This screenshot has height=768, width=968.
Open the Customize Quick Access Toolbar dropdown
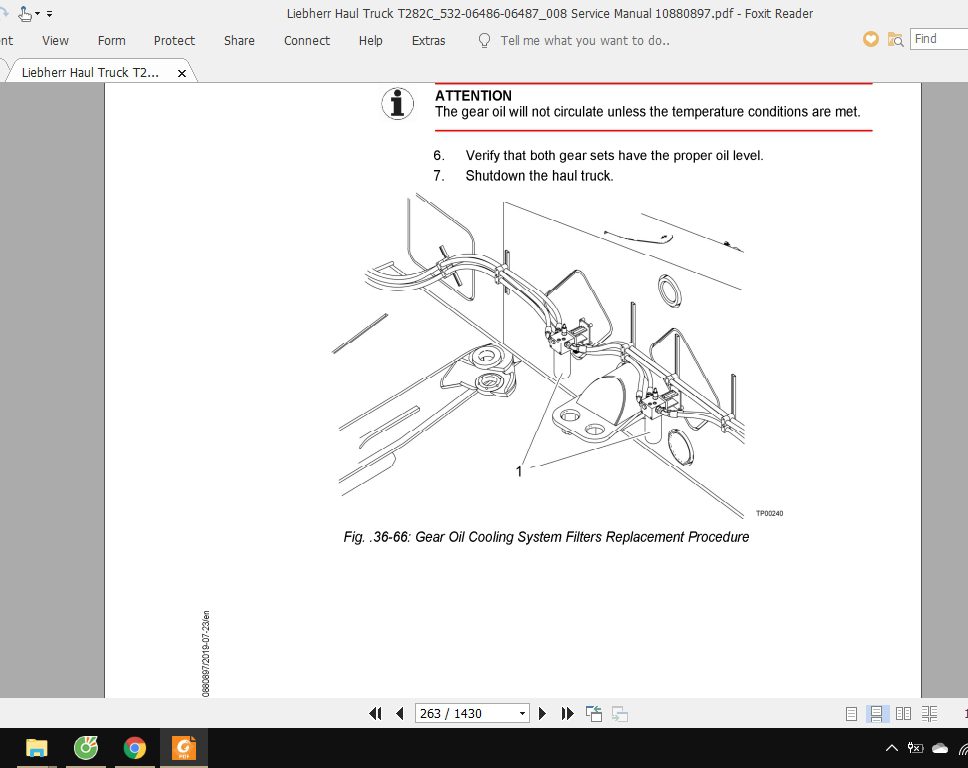(49, 14)
